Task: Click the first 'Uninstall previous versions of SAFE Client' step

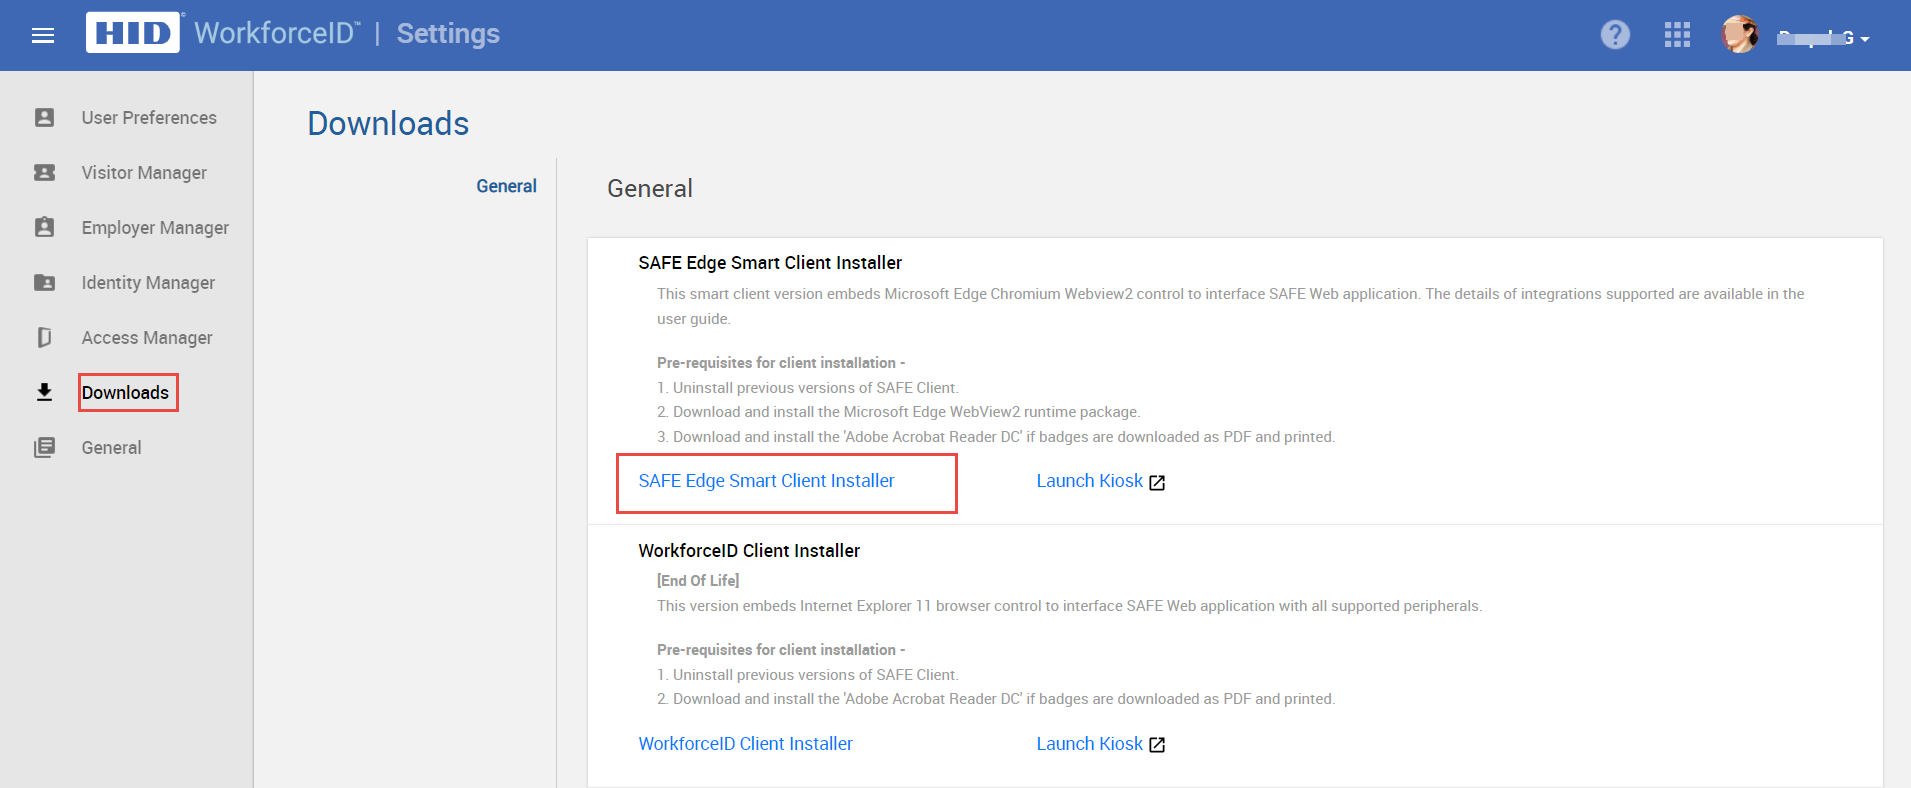Action: click(807, 388)
